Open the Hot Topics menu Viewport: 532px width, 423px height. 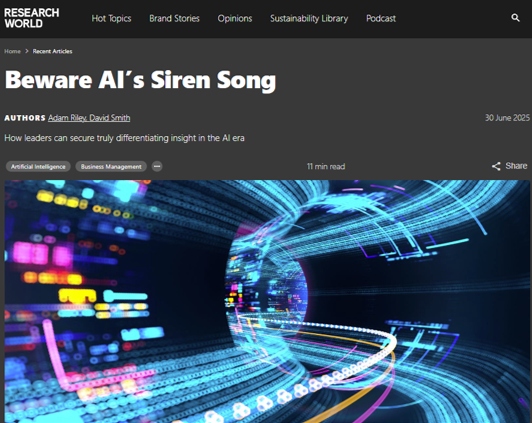111,18
